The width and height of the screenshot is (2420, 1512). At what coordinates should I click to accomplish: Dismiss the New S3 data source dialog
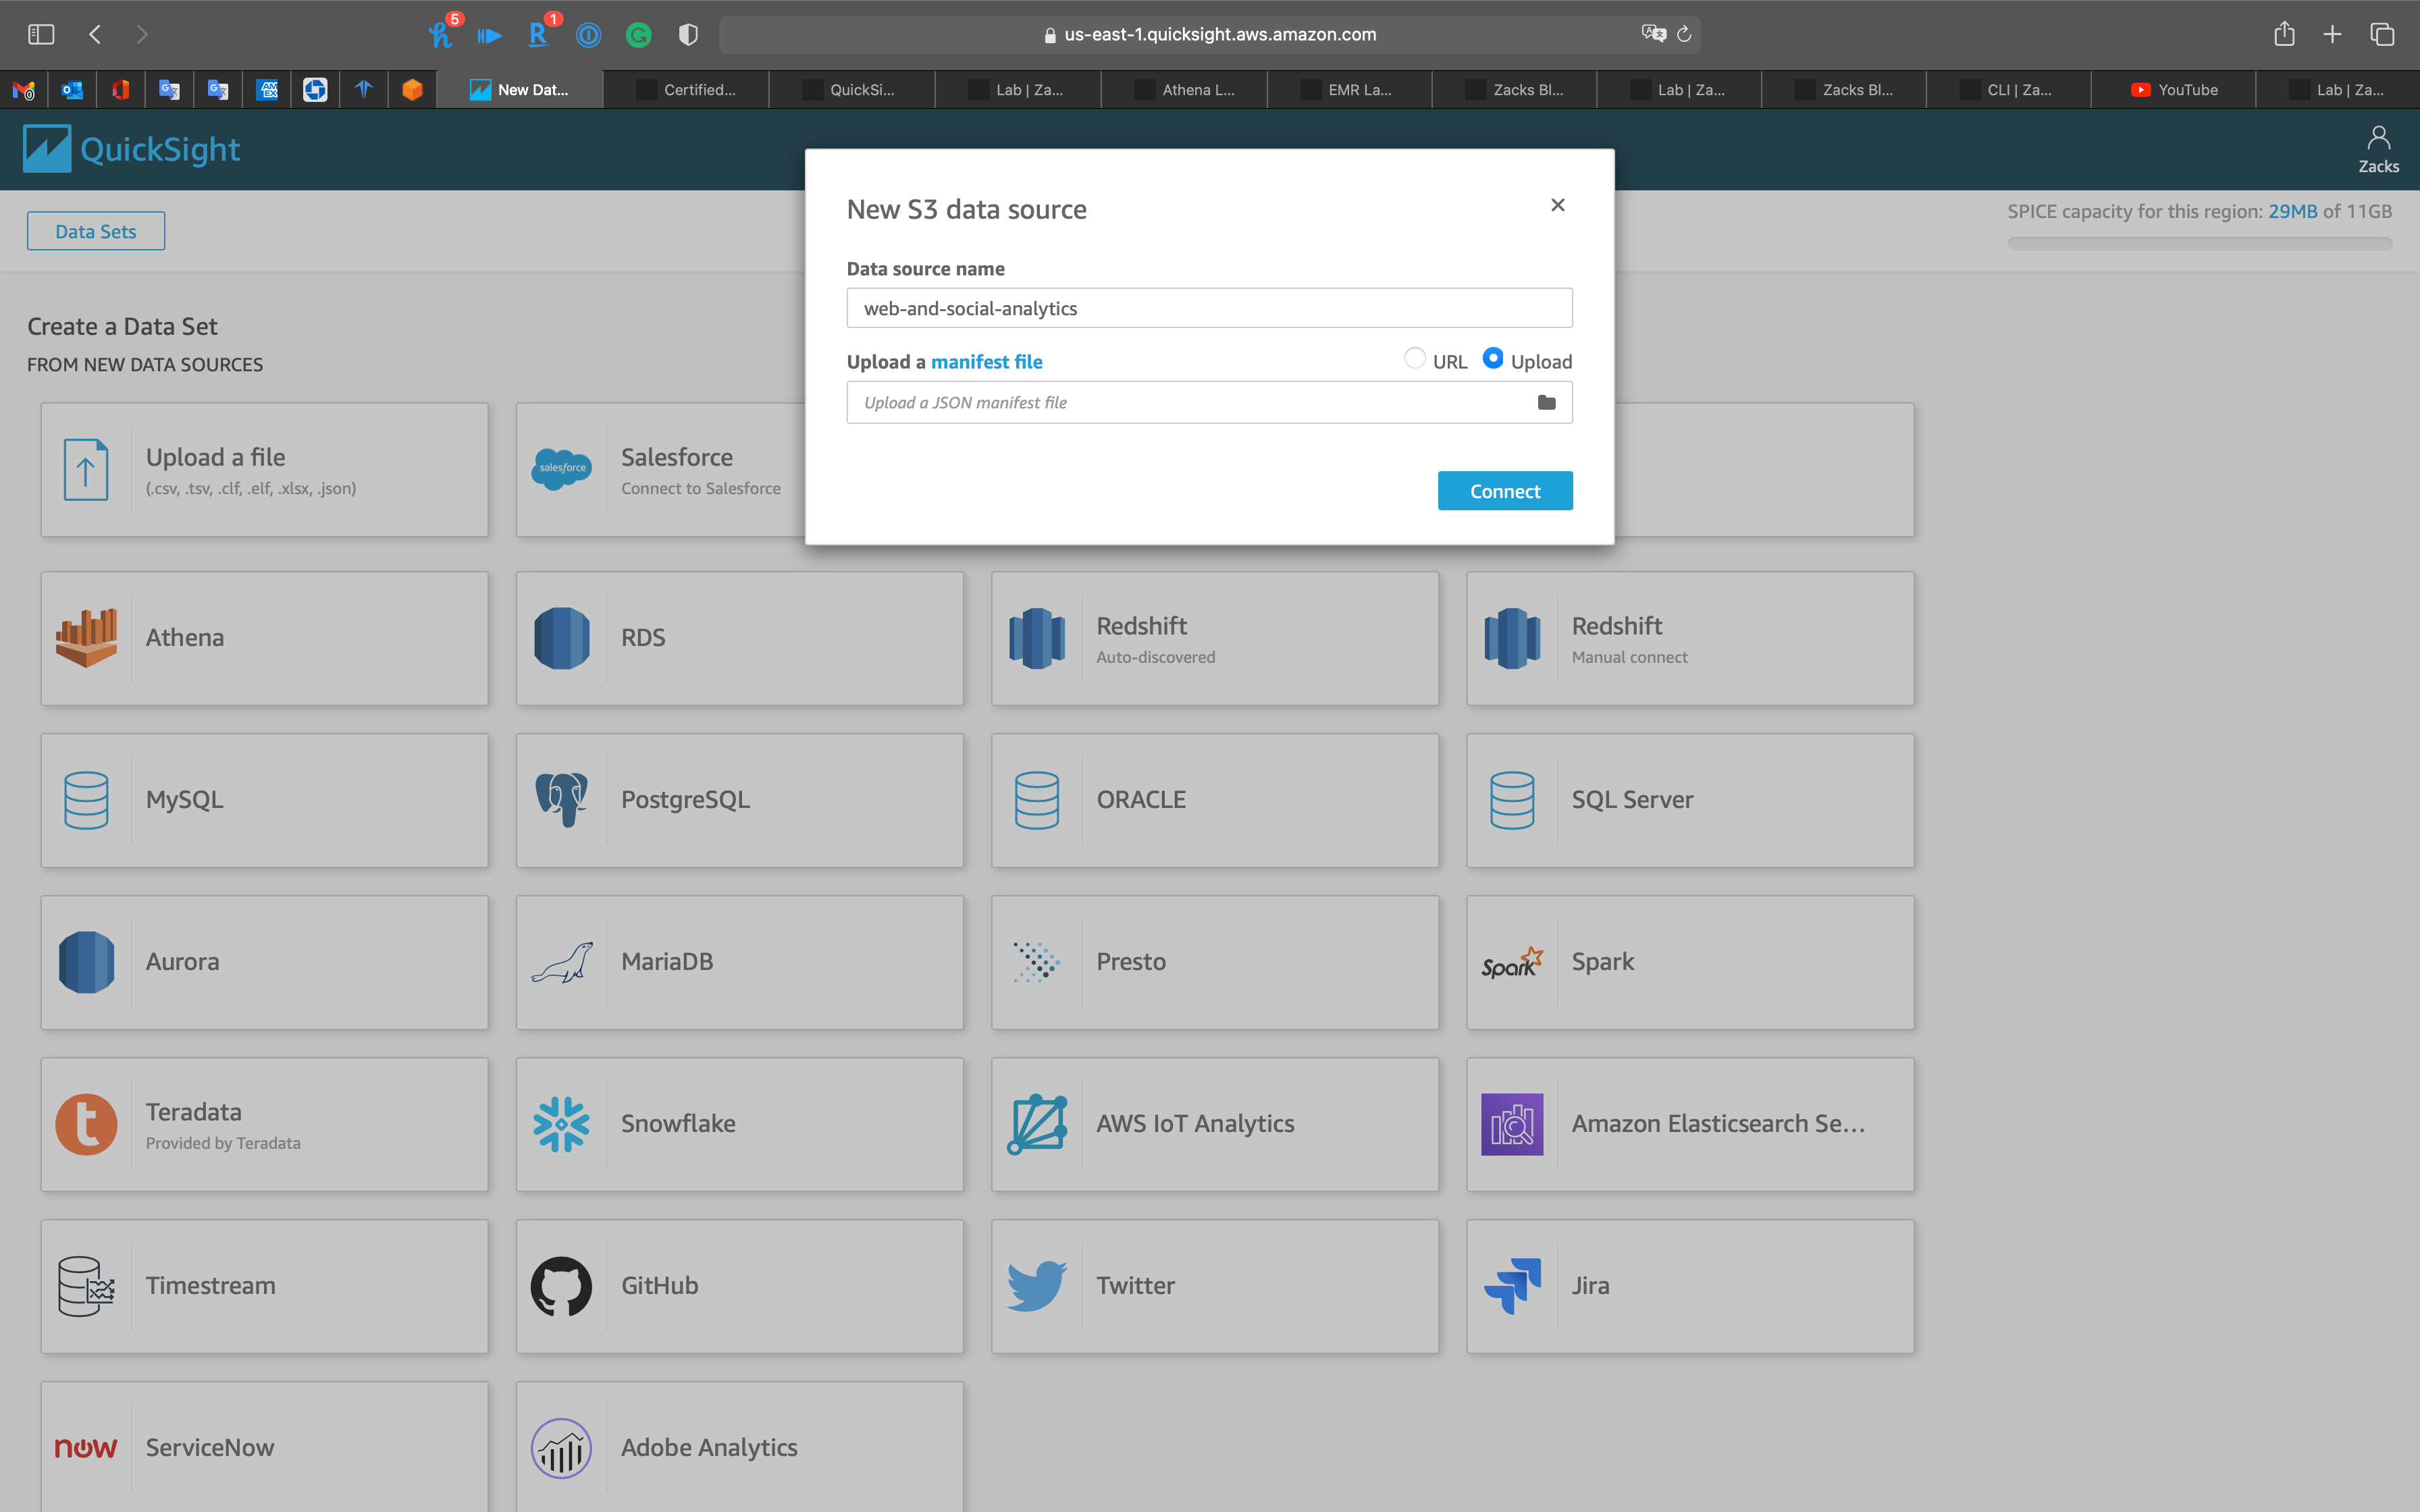tap(1557, 205)
